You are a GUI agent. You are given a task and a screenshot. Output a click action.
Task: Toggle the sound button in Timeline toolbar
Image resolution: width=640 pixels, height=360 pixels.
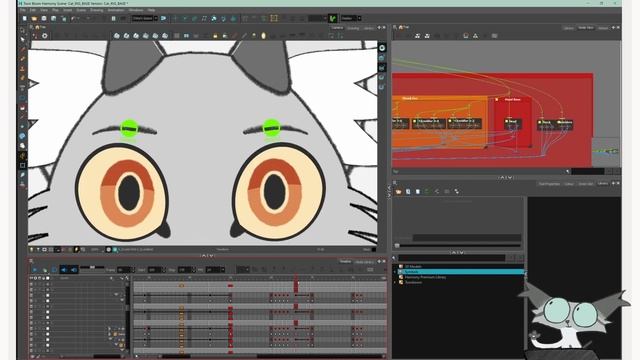pos(64,270)
